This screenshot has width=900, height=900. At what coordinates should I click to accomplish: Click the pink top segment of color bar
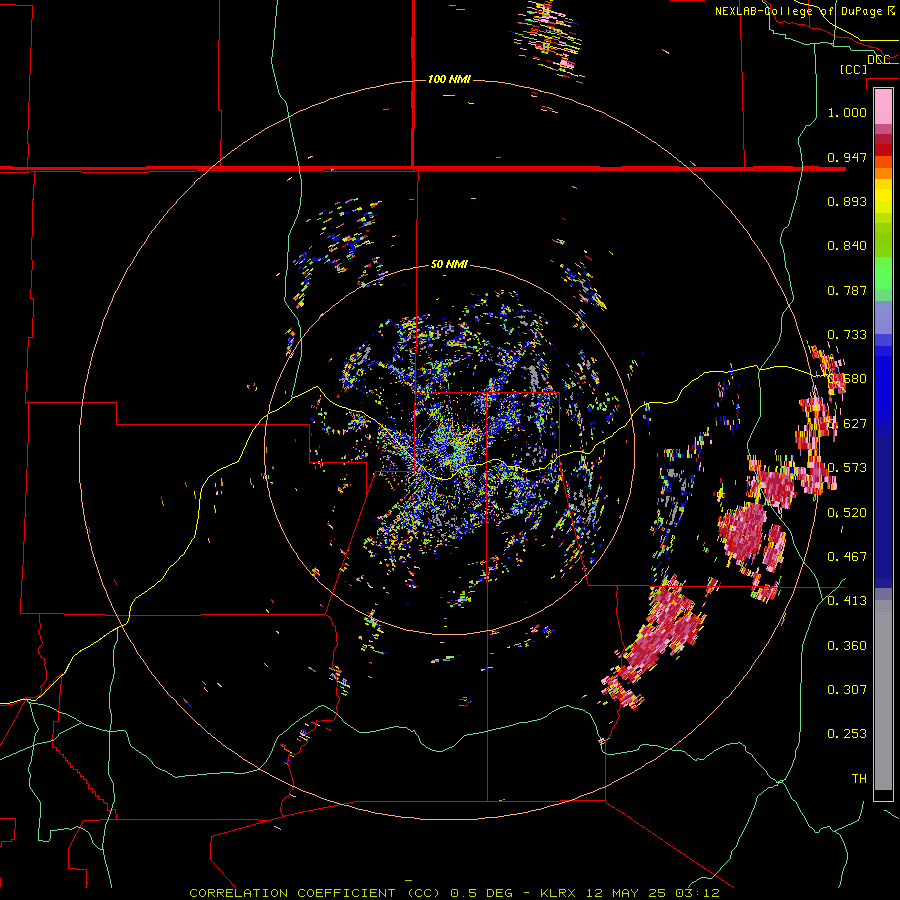pos(883,106)
